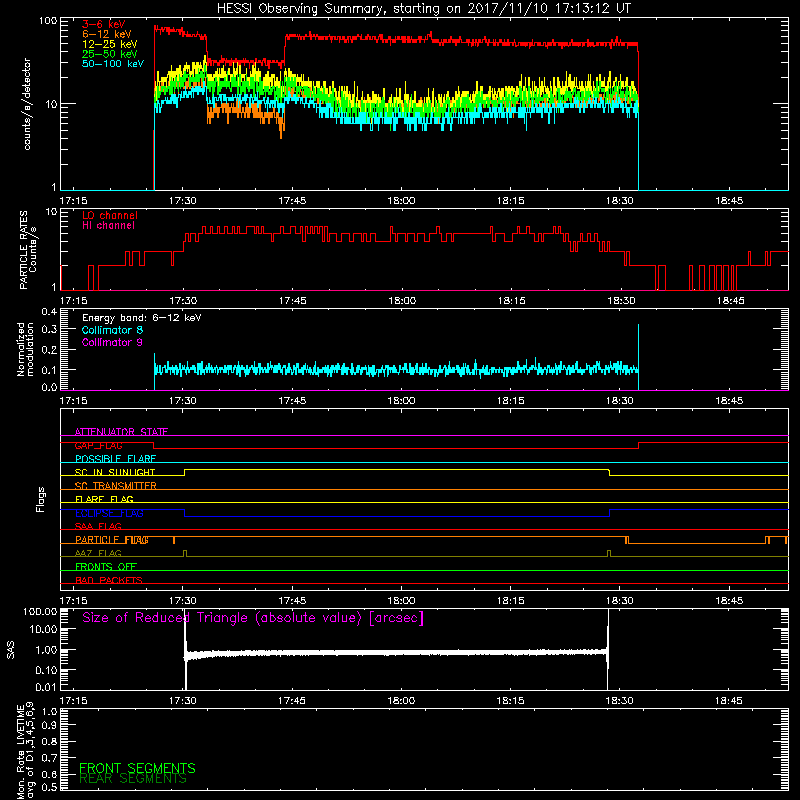Select the orange 6-12 keV legend label
This screenshot has width=800, height=800.
coord(107,34)
